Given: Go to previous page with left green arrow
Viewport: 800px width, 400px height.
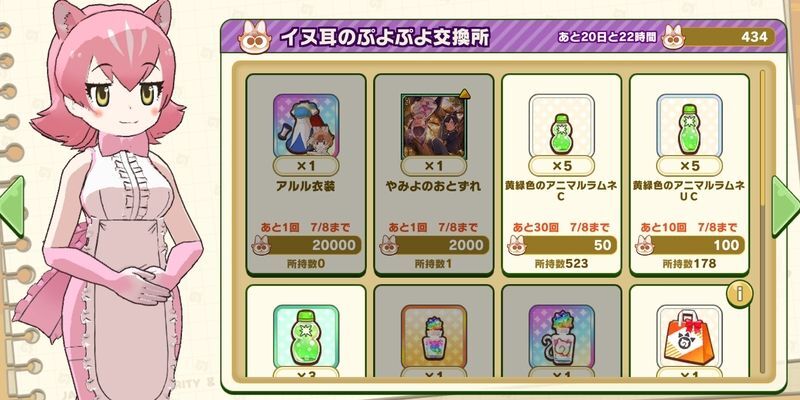Looking at the screenshot, I should (x=12, y=207).
